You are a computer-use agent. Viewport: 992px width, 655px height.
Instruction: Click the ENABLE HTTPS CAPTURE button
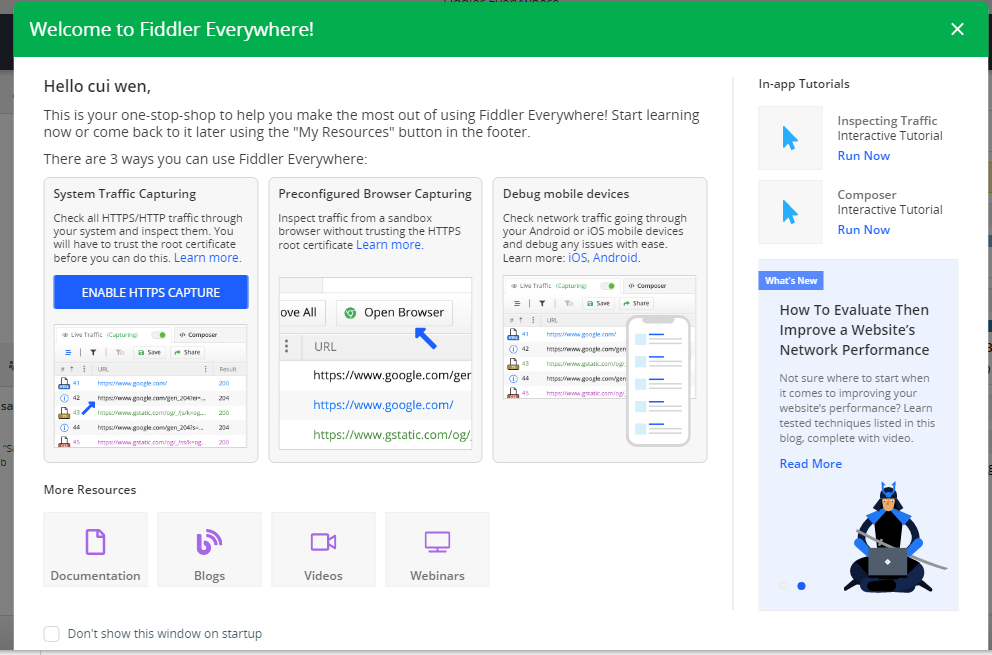151,292
